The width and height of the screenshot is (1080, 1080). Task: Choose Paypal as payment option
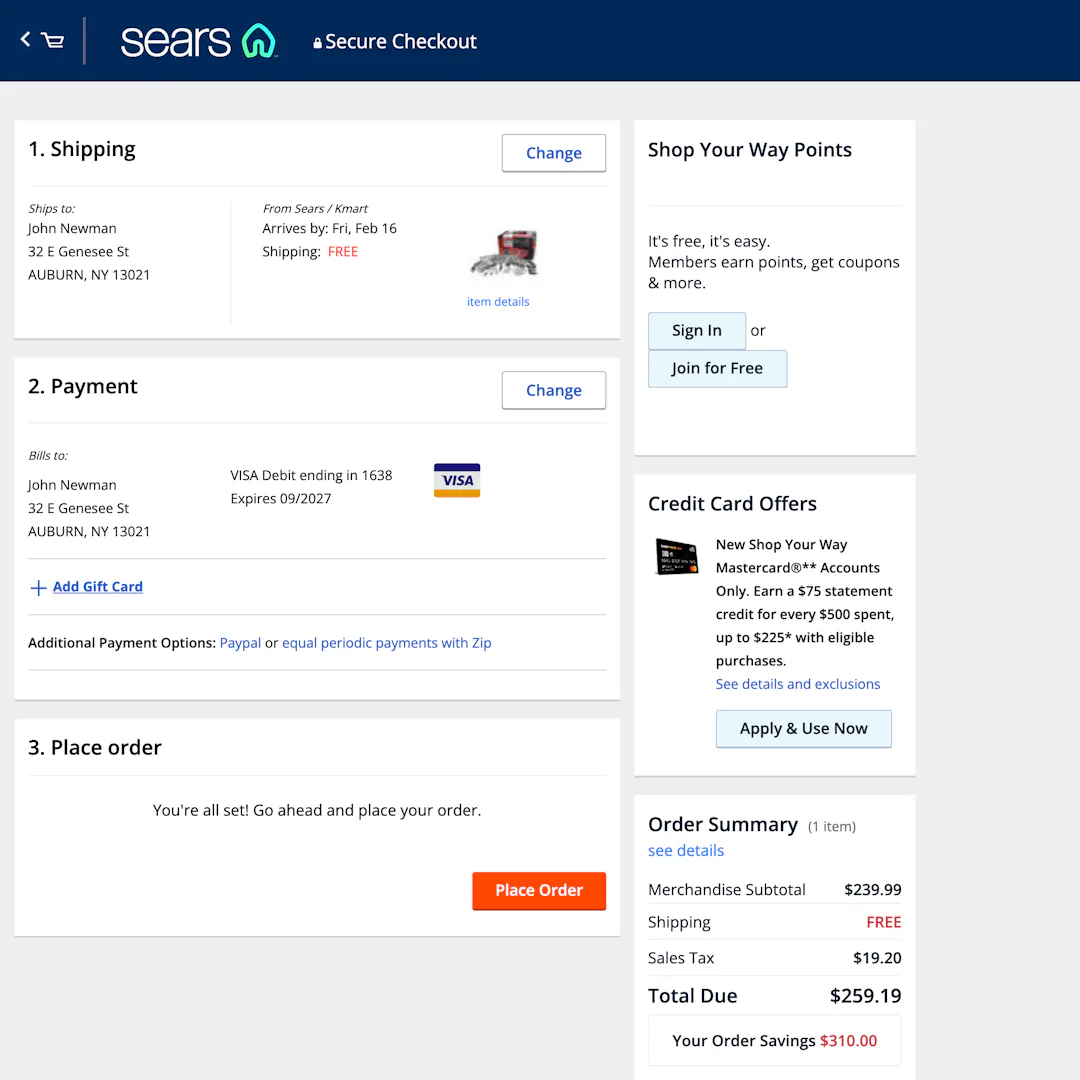240,643
